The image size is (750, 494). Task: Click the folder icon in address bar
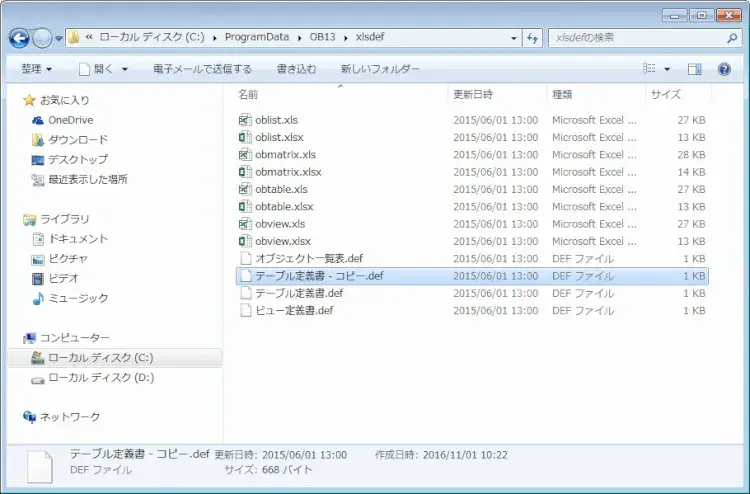tap(73, 37)
